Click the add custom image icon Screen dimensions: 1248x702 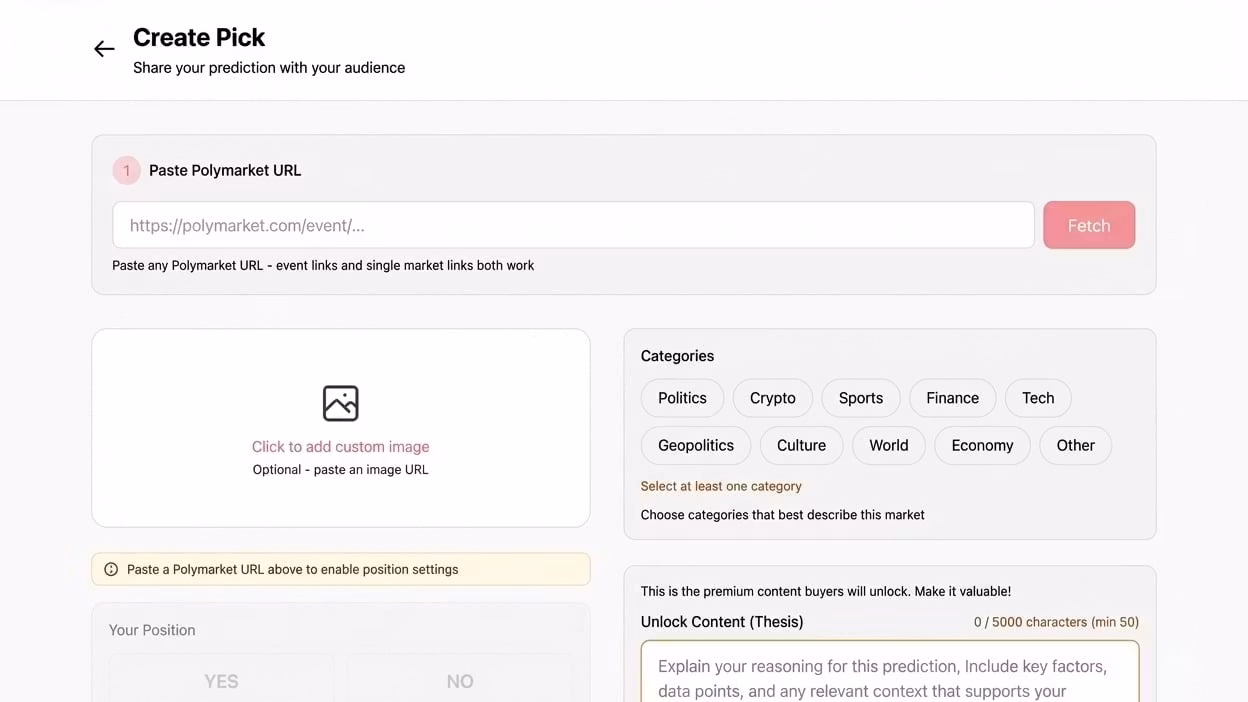[x=340, y=403]
